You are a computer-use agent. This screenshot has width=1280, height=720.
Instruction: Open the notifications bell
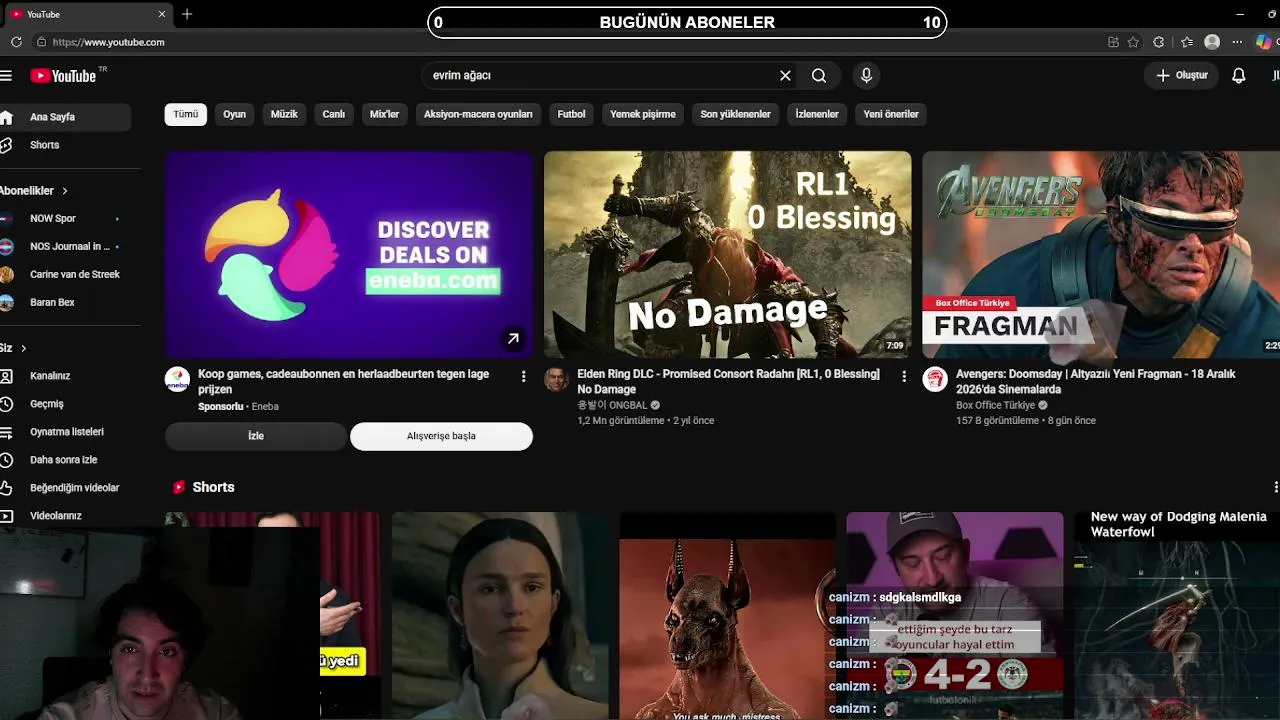click(x=1239, y=75)
